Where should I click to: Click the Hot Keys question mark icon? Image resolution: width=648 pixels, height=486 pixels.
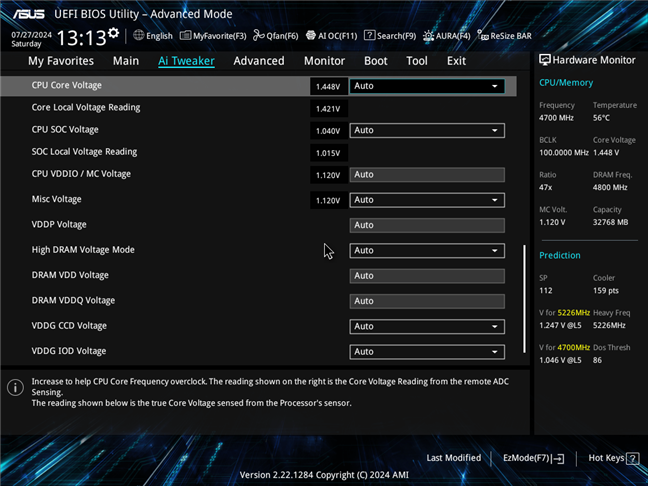click(x=632, y=458)
